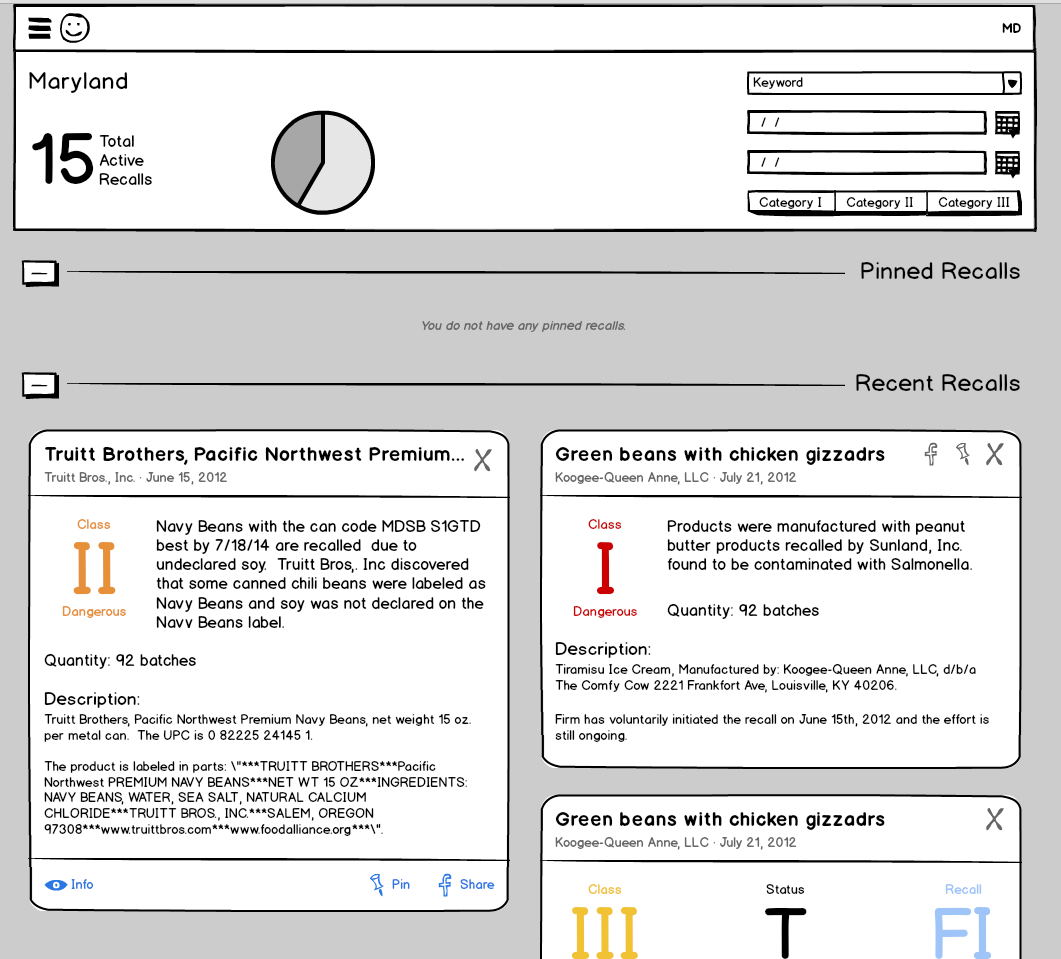
Task: Toggle the Category I filter
Action: pos(790,202)
